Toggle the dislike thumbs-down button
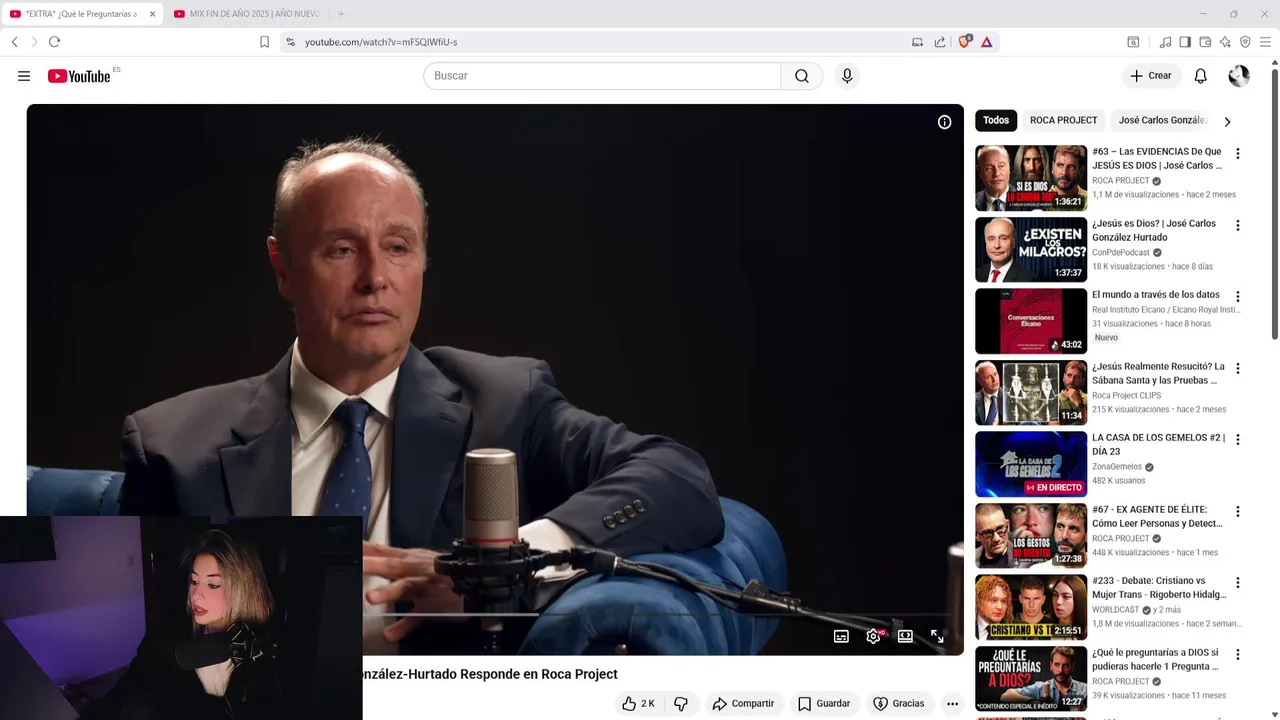1280x720 pixels. tap(681, 704)
